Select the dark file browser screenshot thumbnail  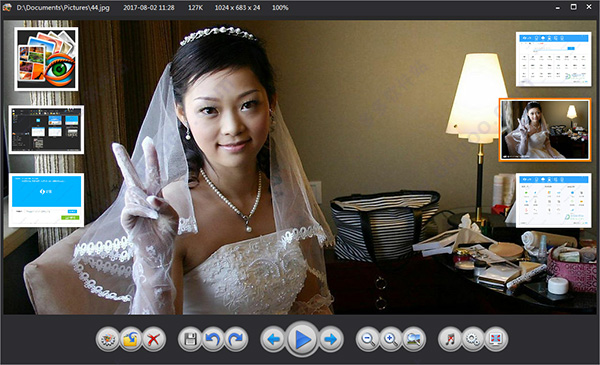tap(46, 130)
